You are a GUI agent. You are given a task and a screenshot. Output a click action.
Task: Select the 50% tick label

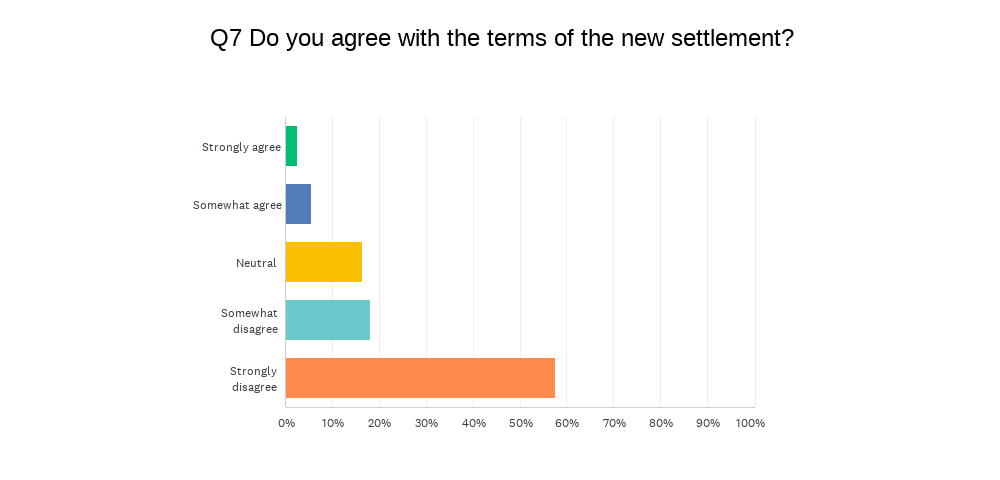tap(520, 423)
